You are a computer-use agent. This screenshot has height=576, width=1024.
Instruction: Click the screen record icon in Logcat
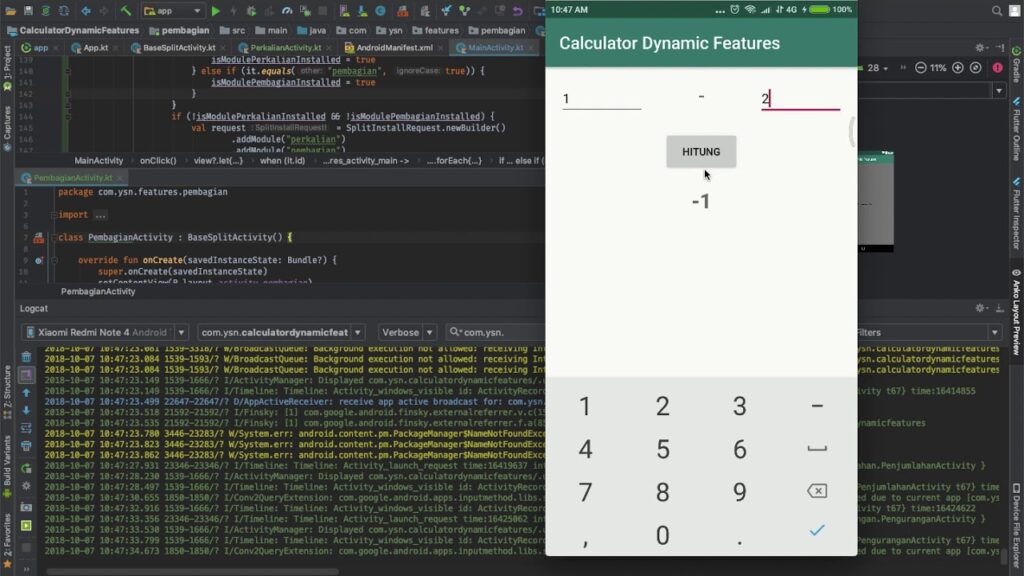pyautogui.click(x=26, y=526)
